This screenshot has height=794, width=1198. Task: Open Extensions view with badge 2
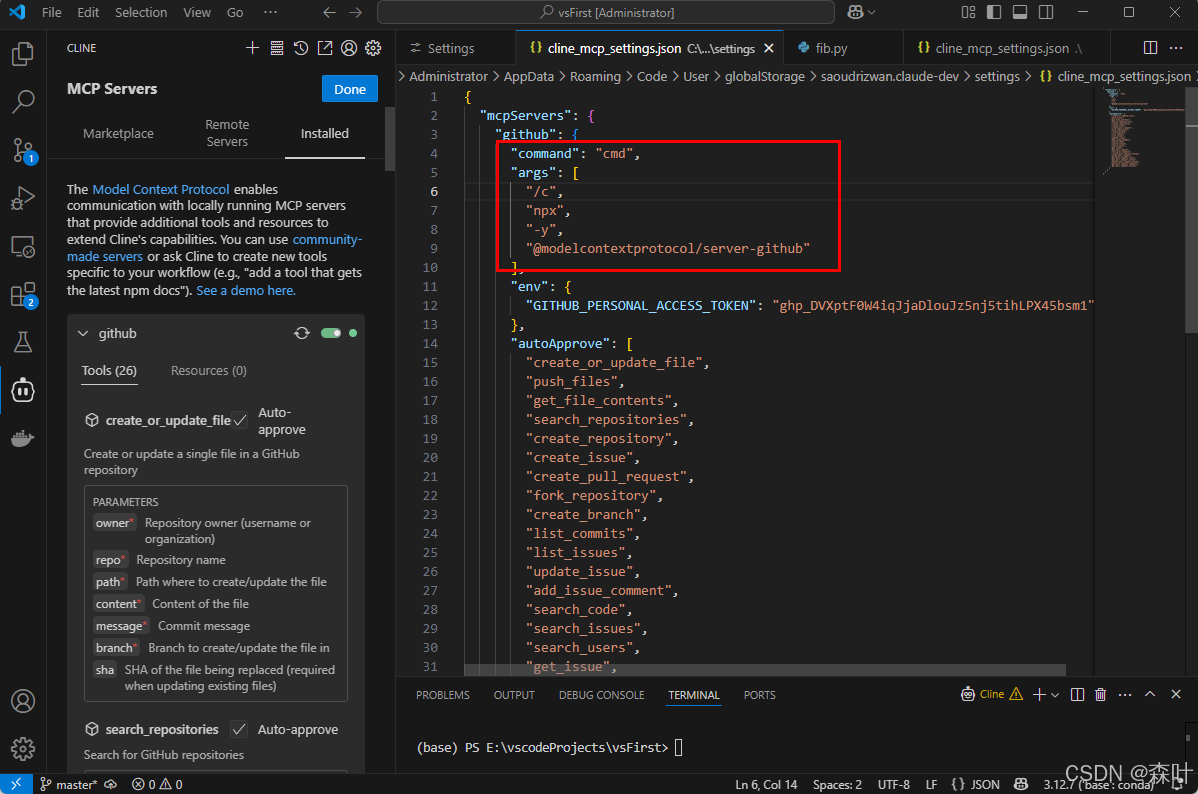click(x=23, y=295)
